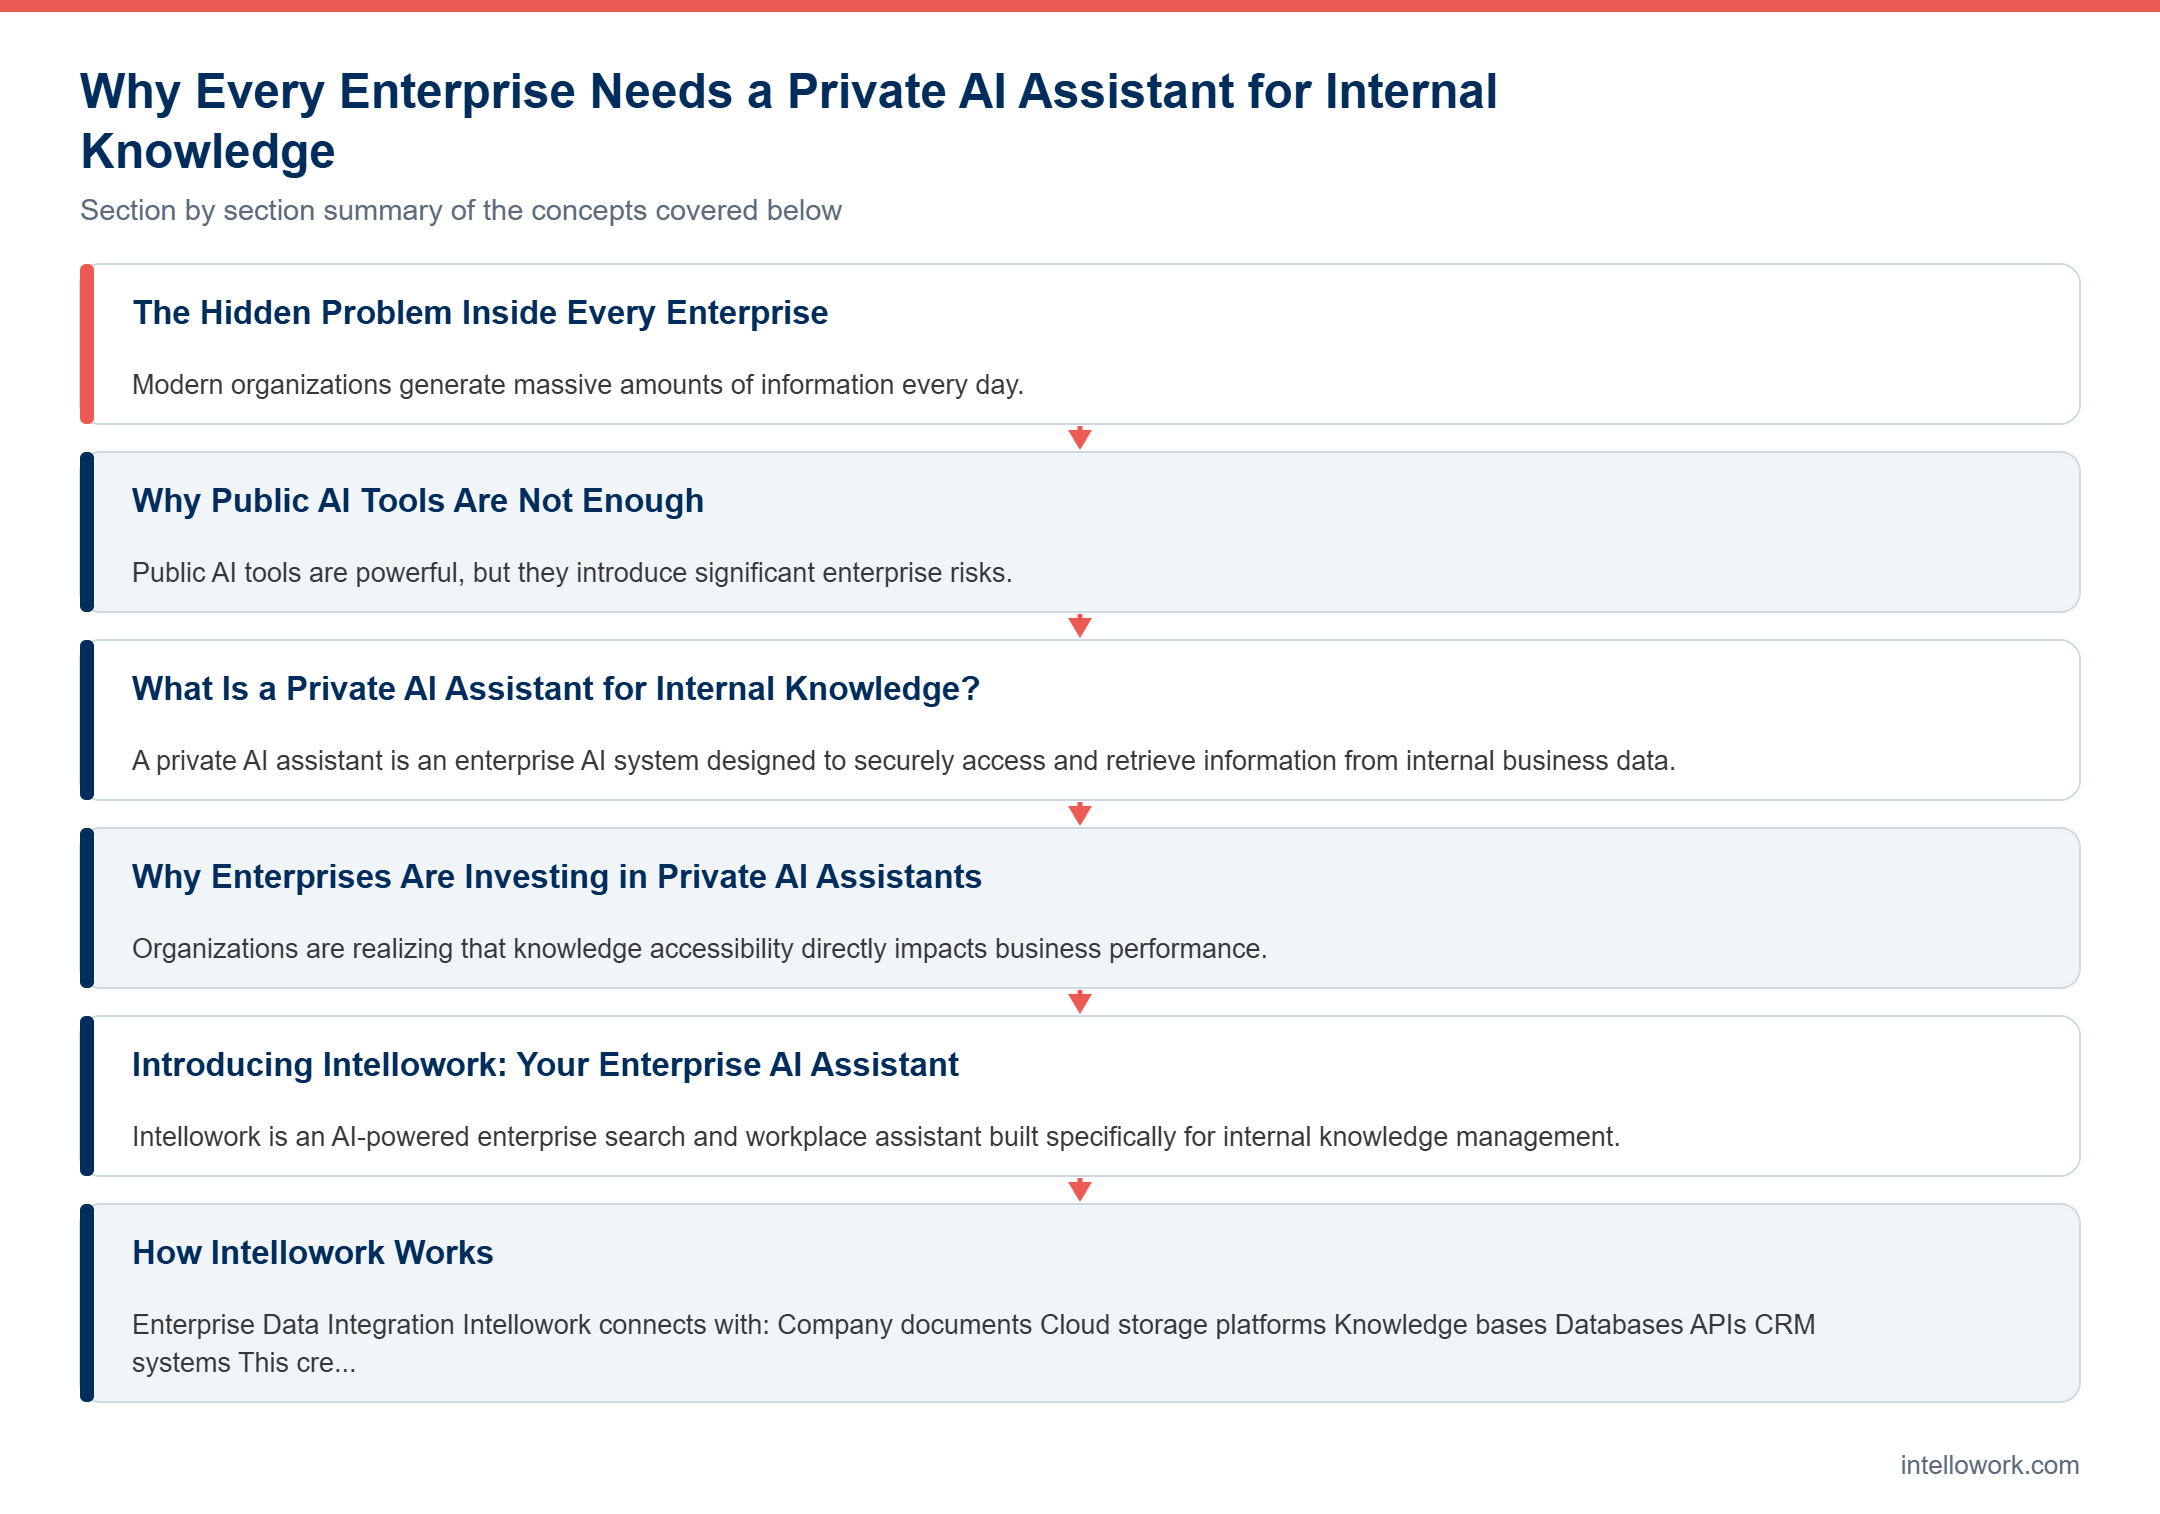Click the text 'Enterprise Data Integration Intellowork connects with'

tap(450, 1325)
